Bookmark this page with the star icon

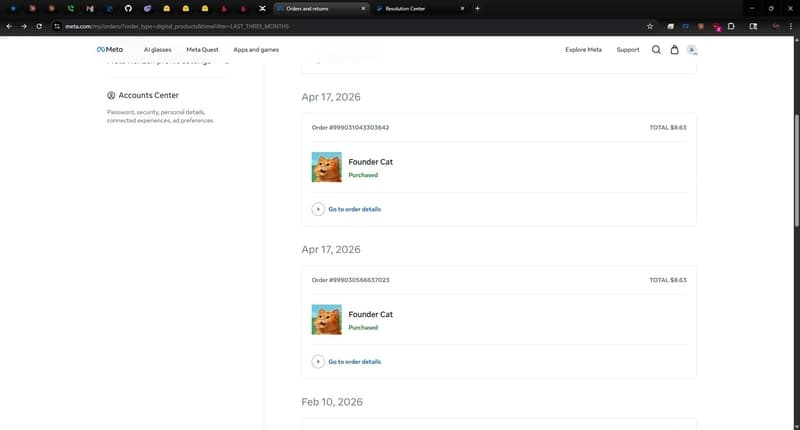coord(649,26)
